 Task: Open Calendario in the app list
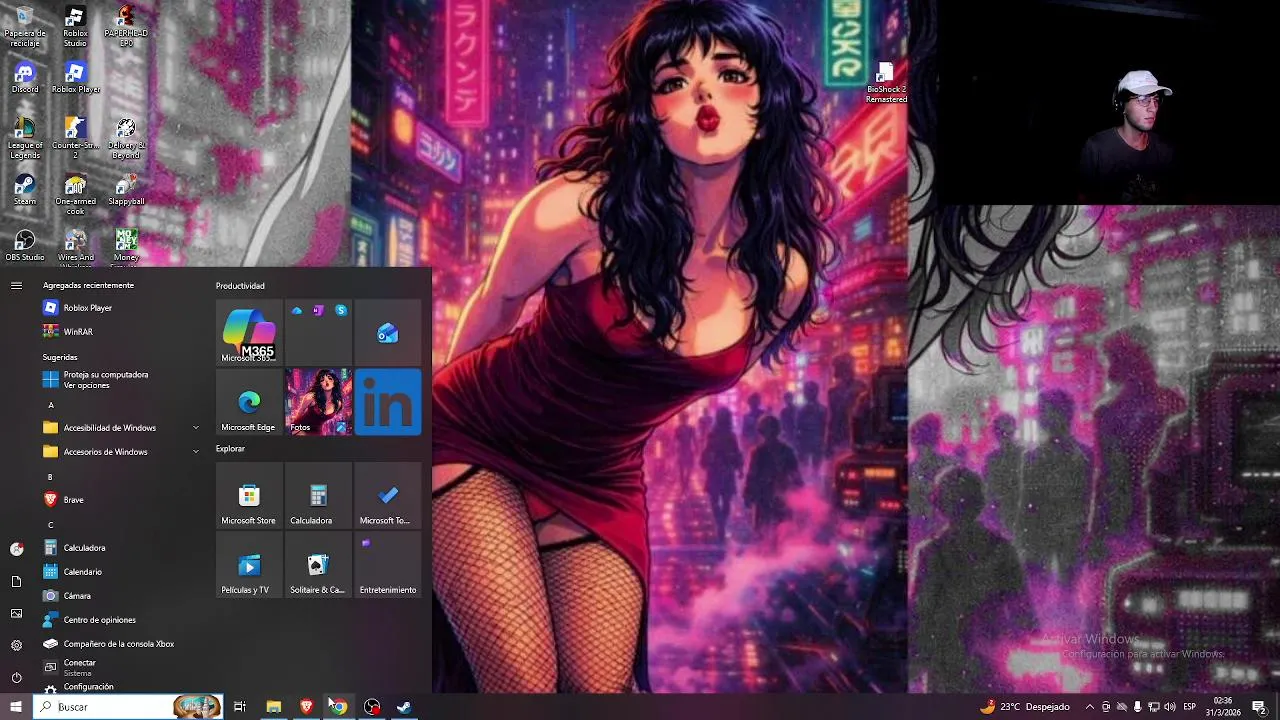tap(120, 572)
